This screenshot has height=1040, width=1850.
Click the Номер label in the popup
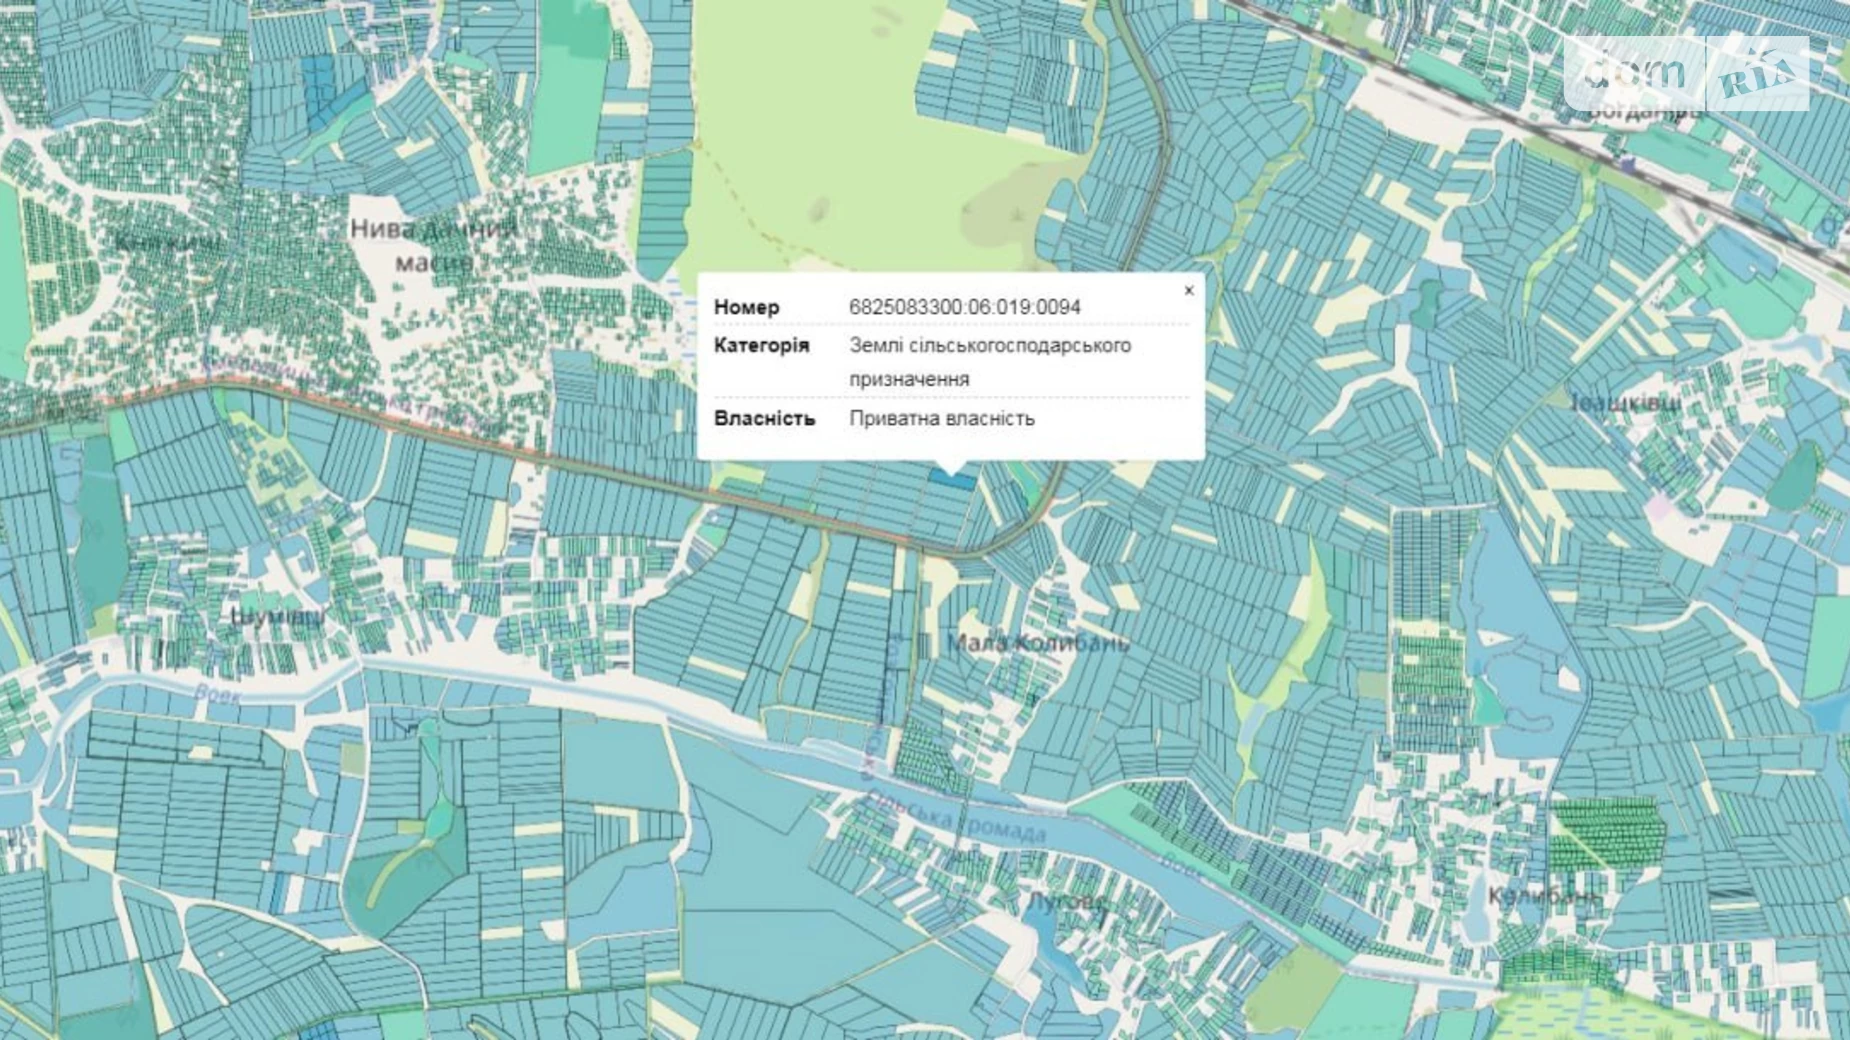[x=746, y=307]
